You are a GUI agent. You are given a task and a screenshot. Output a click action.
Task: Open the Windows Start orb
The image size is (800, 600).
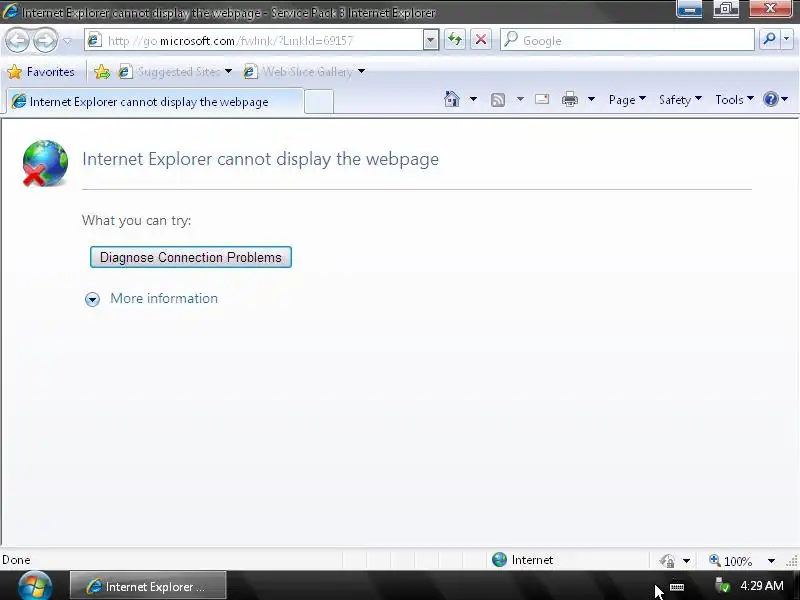click(35, 585)
